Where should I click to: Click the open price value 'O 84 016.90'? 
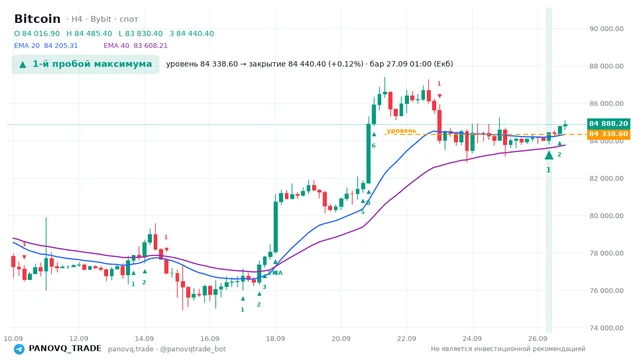click(x=37, y=33)
